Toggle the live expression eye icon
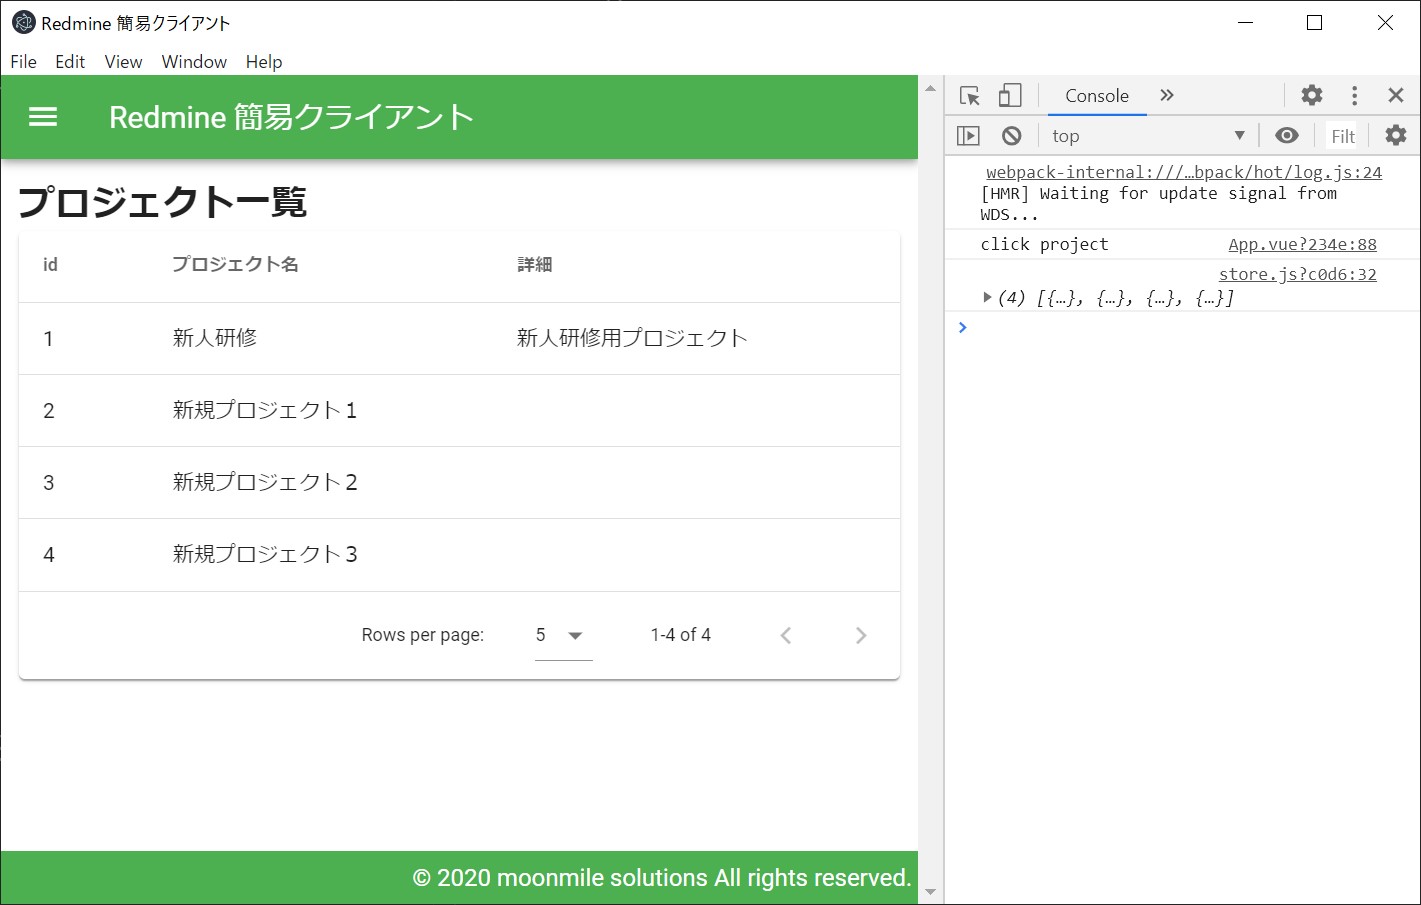The width and height of the screenshot is (1421, 905). (1287, 136)
